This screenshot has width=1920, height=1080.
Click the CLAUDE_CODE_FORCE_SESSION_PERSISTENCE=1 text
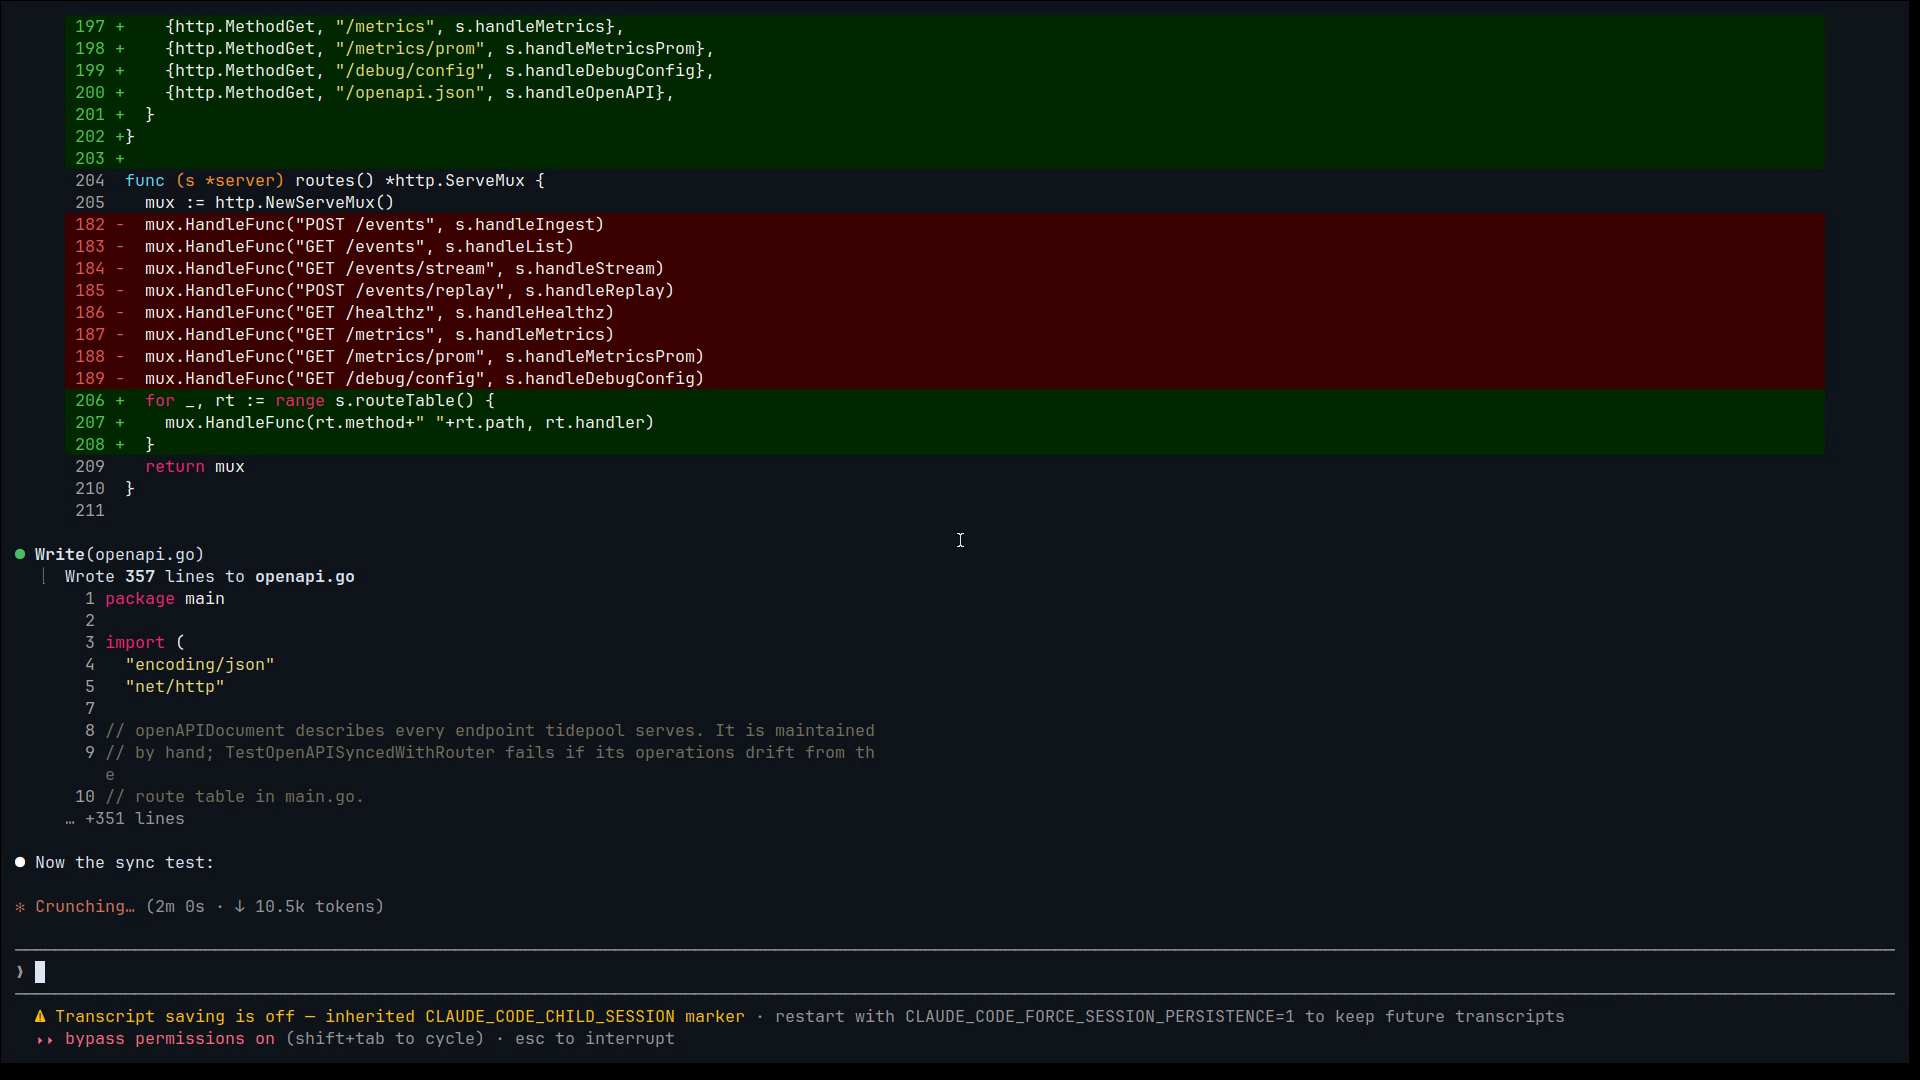pyautogui.click(x=1100, y=1017)
